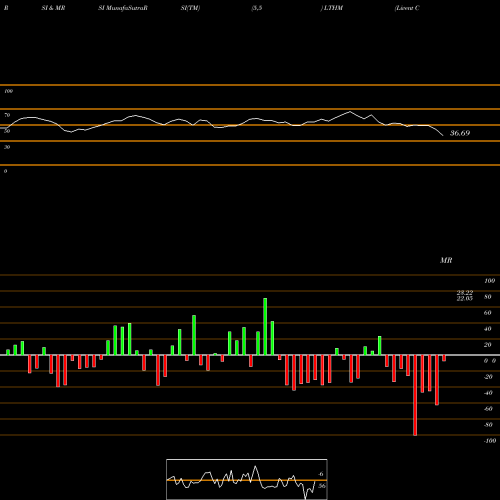Click the histogram axis label 40
Image resolution: width=500 pixels, height=500 pixels.
(487, 329)
